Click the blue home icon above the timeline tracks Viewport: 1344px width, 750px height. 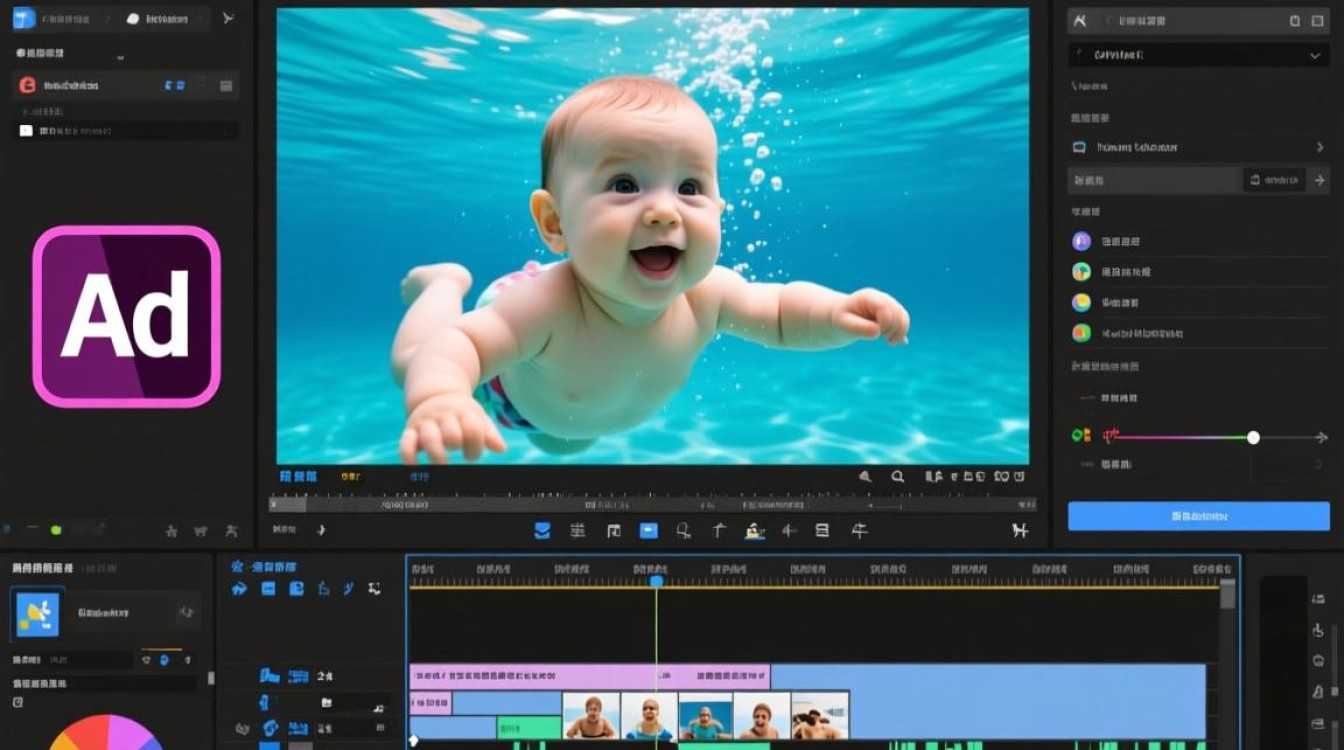click(x=239, y=589)
